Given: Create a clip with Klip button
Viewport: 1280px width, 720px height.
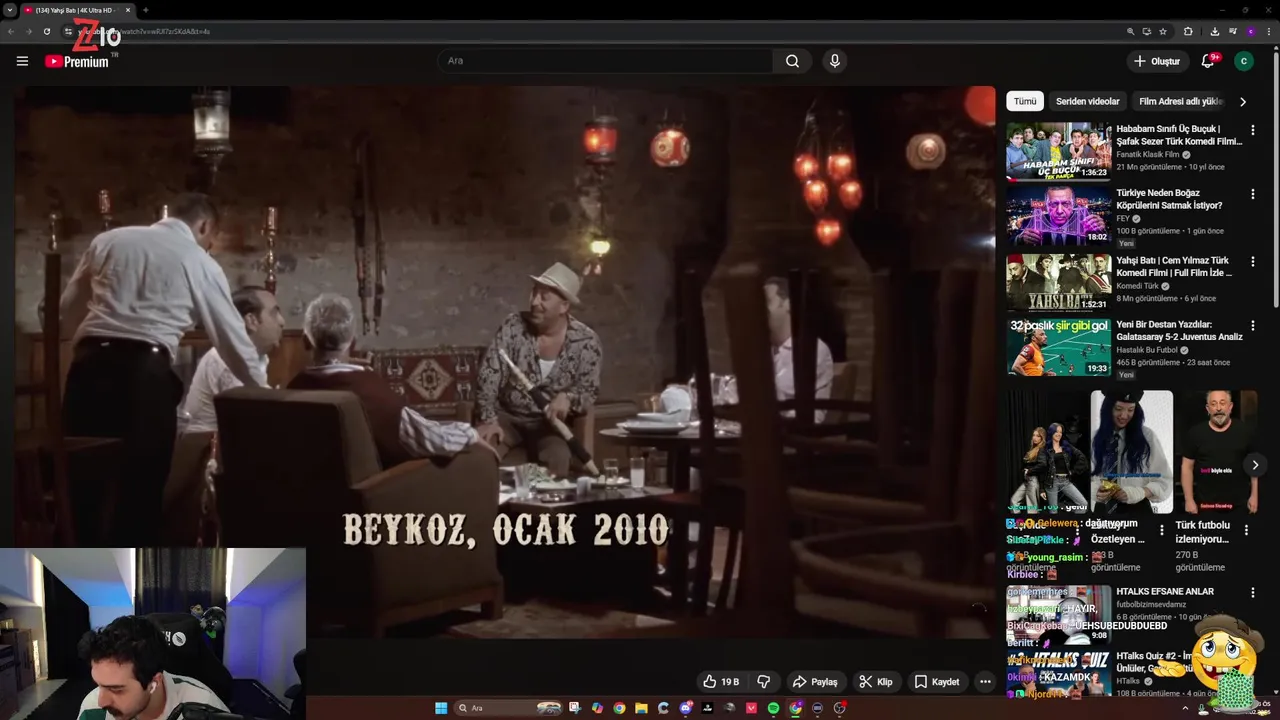Looking at the screenshot, I should pos(876,682).
